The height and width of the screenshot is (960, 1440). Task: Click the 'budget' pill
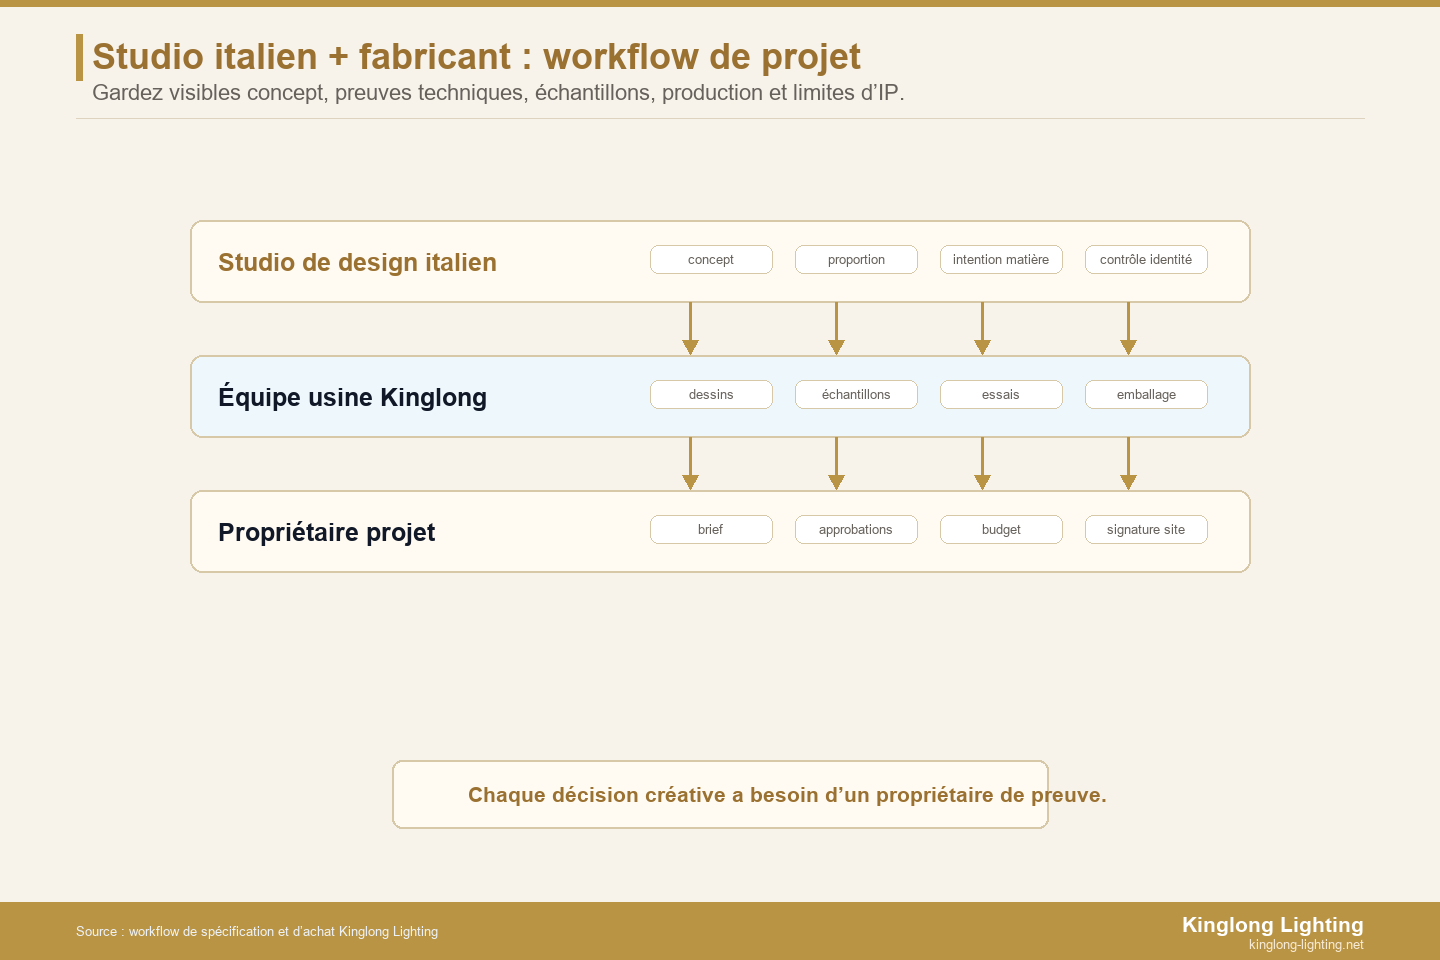[x=1001, y=529]
